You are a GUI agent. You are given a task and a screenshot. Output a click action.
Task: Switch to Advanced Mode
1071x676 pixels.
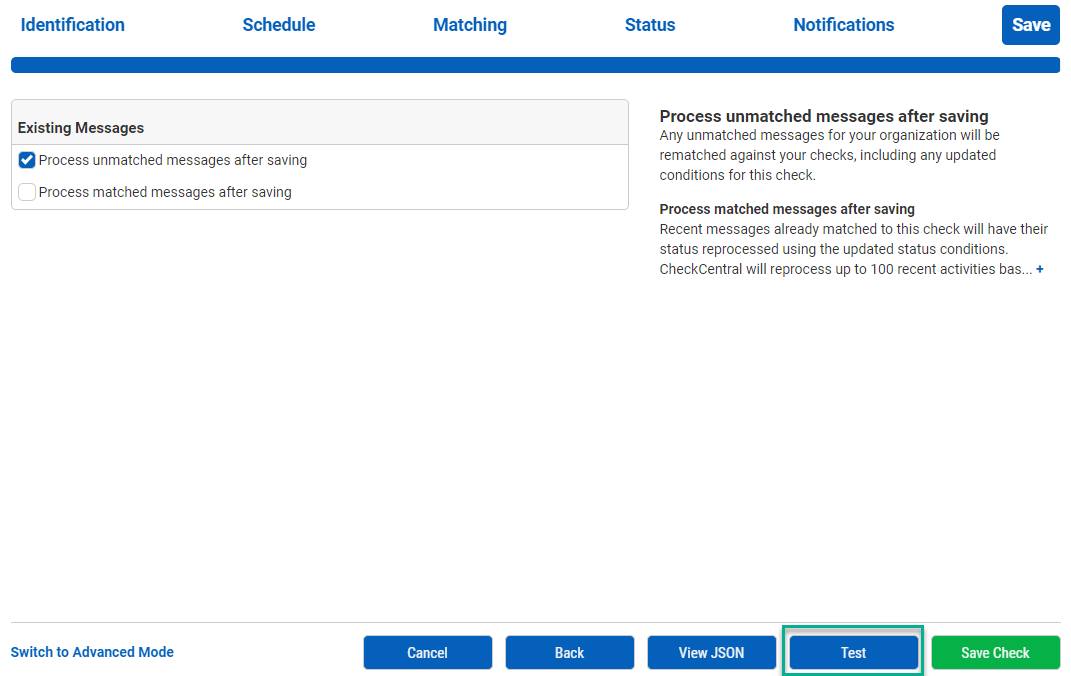pyautogui.click(x=92, y=652)
